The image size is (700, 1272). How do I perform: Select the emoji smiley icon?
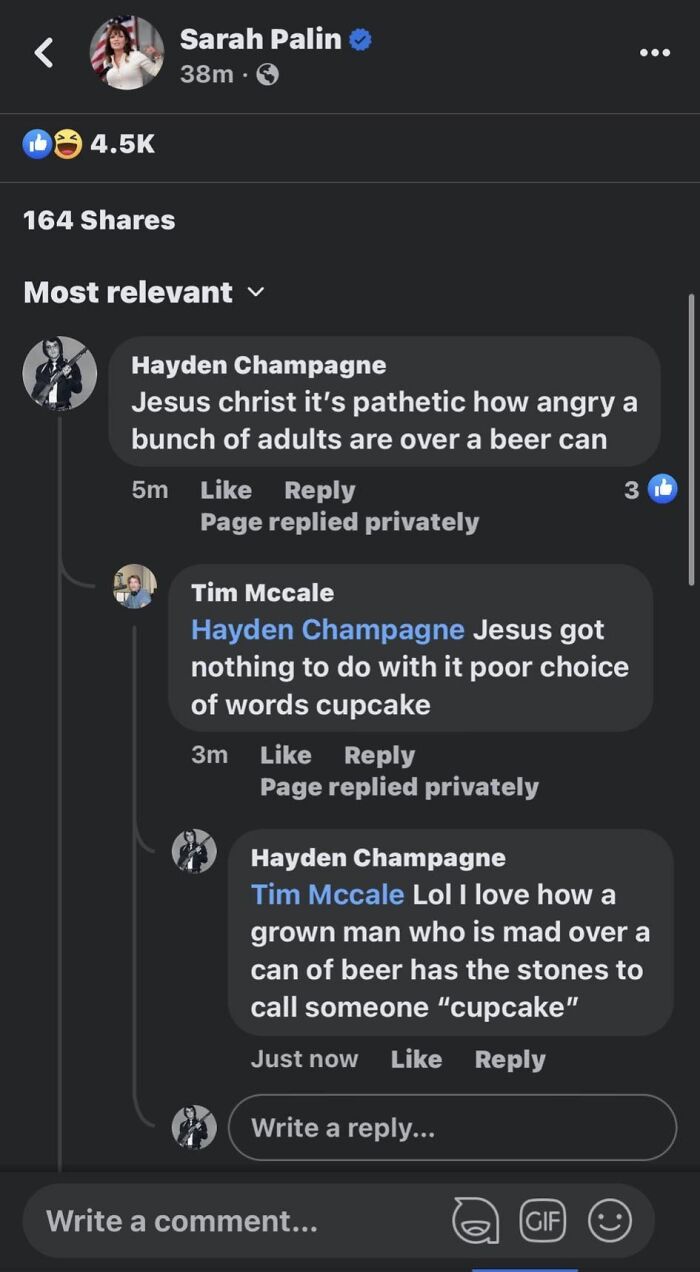click(610, 1219)
